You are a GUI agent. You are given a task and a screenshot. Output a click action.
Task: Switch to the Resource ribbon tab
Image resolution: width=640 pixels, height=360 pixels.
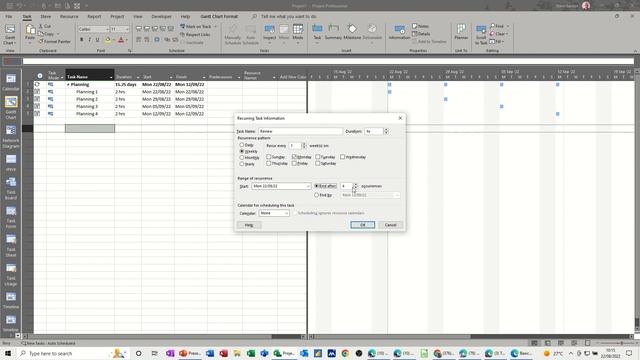[x=69, y=16]
